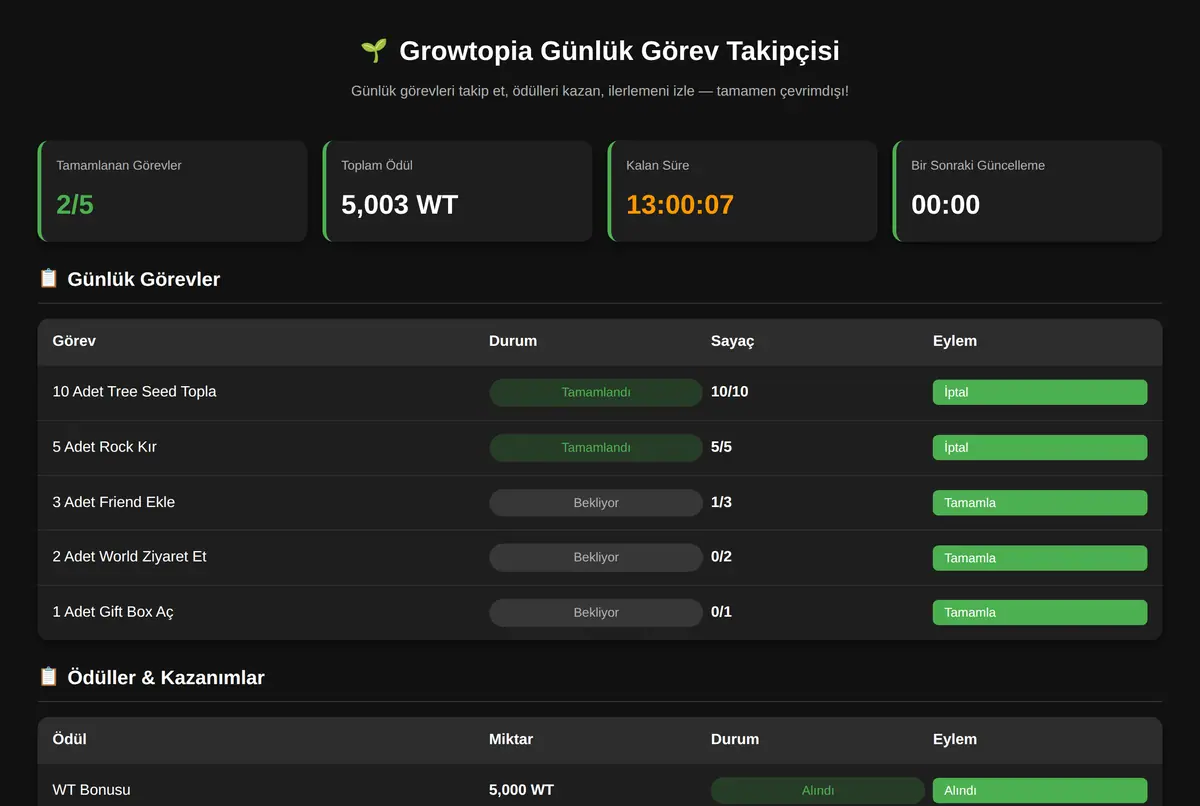Viewport: 1200px width, 806px height.
Task: Click Bekliyor status of Gift Box Aç
Action: [x=596, y=612]
